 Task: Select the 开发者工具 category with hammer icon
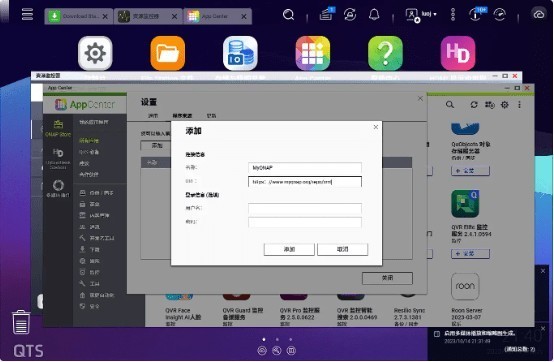97,238
